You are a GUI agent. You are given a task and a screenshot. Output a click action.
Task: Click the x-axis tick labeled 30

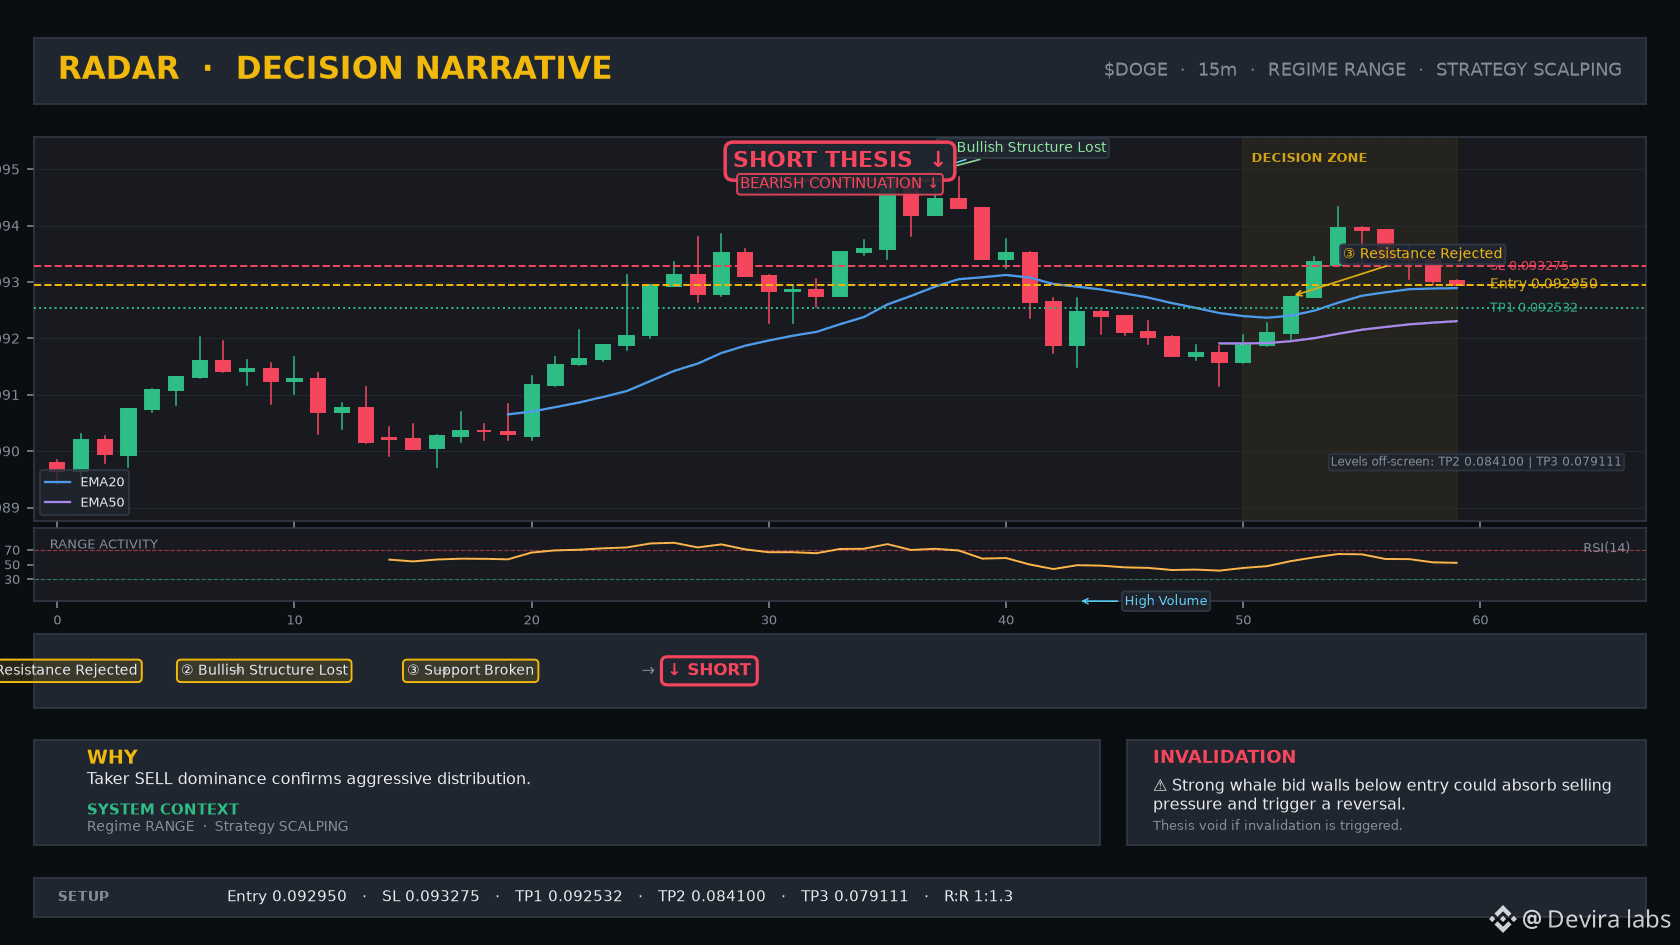pyautogui.click(x=769, y=620)
